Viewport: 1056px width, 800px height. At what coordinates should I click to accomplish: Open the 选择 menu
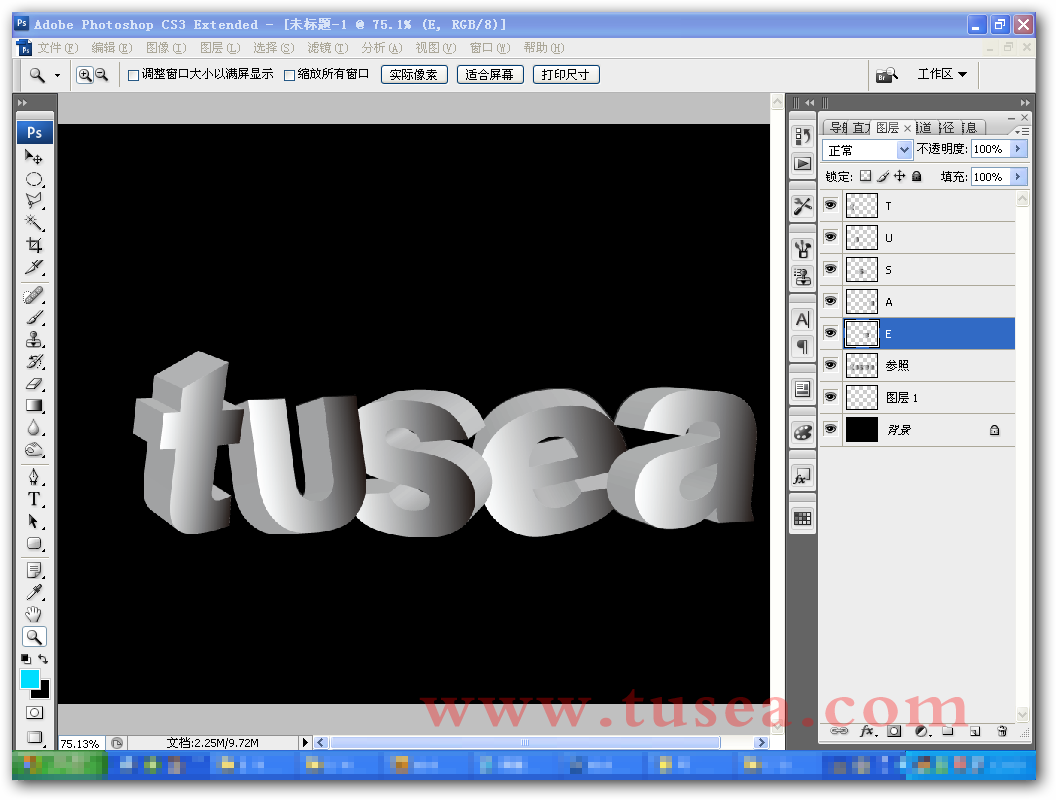tap(274, 48)
